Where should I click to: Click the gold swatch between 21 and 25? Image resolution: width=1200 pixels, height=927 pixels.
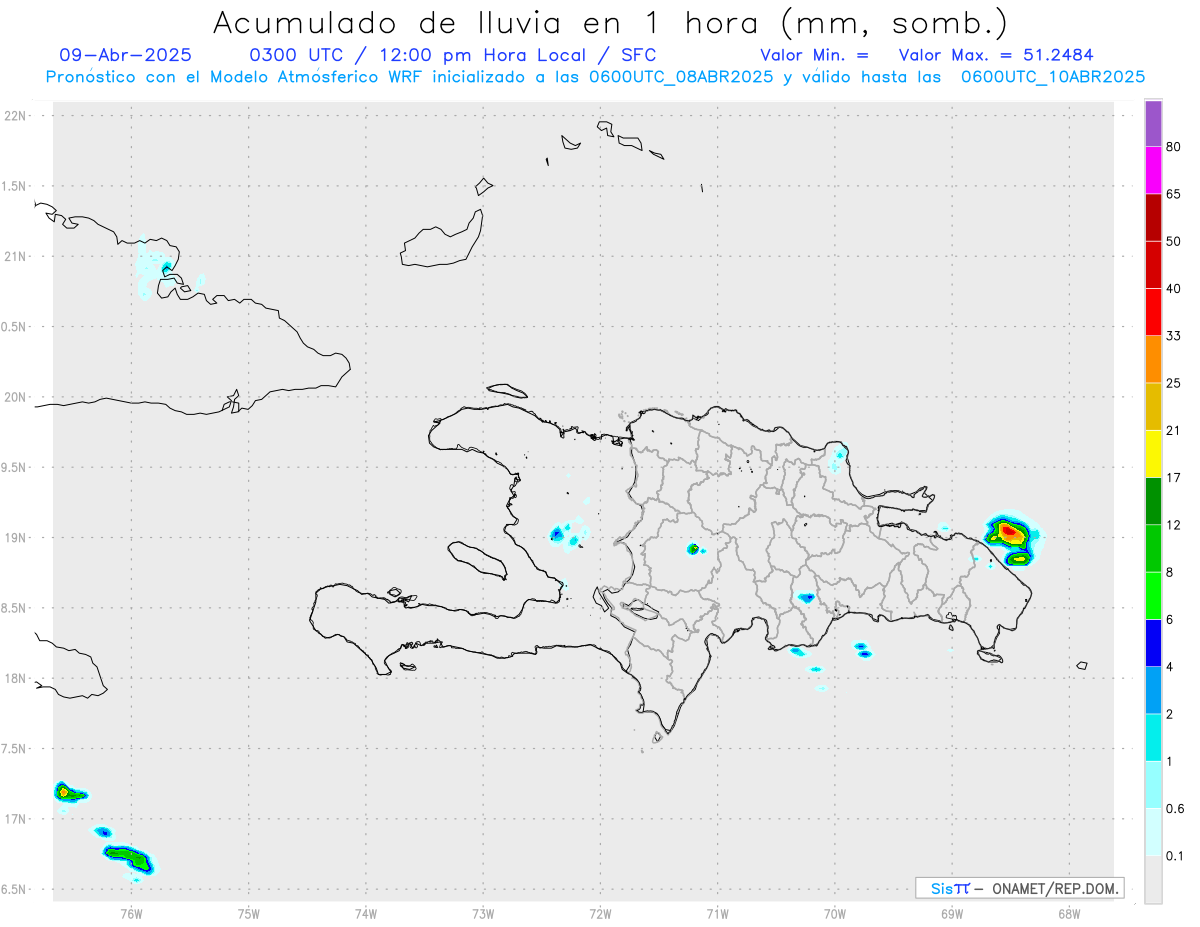[x=1153, y=406]
